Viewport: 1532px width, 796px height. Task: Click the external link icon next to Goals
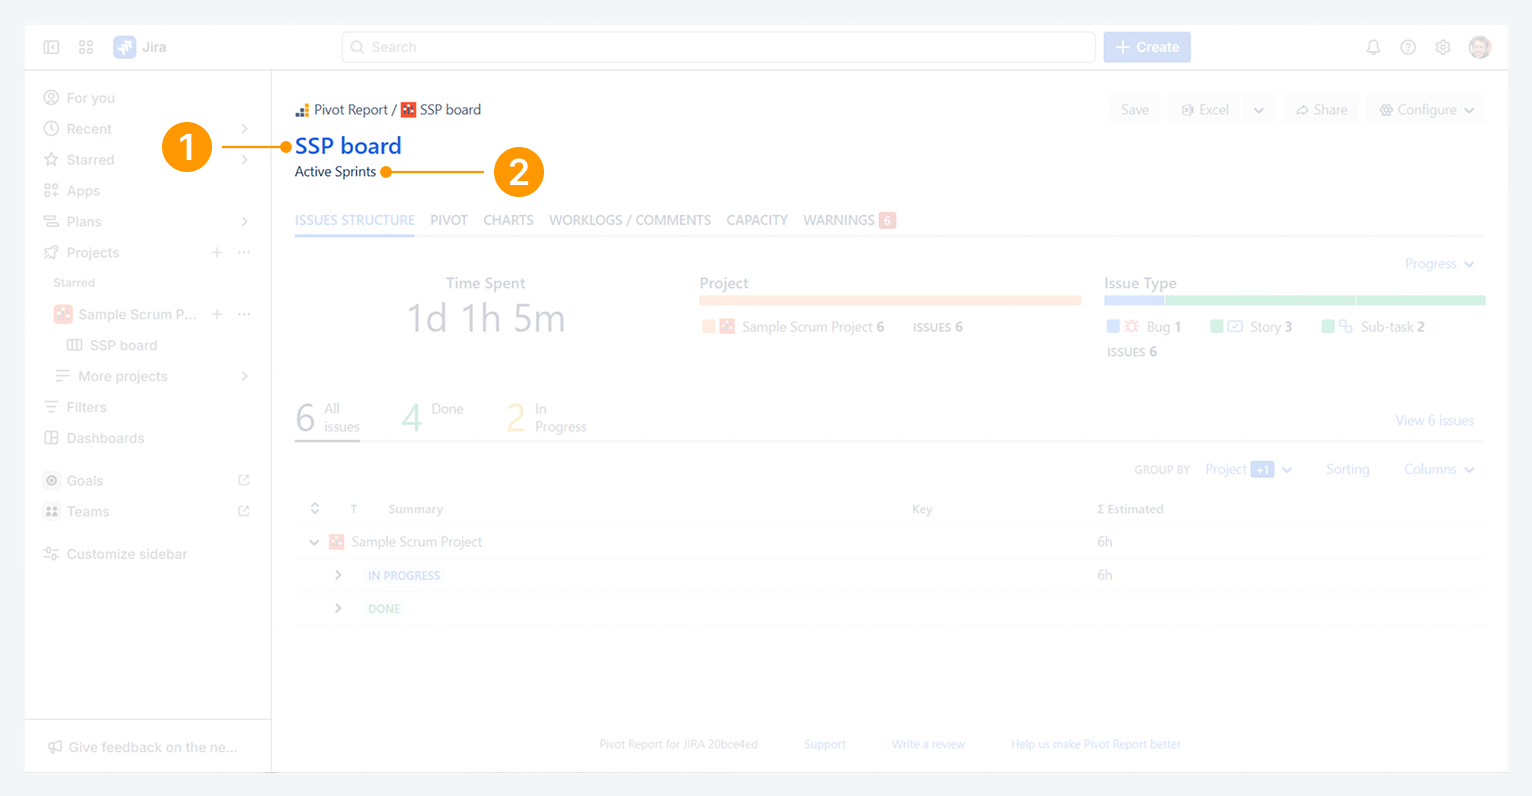pyautogui.click(x=244, y=481)
